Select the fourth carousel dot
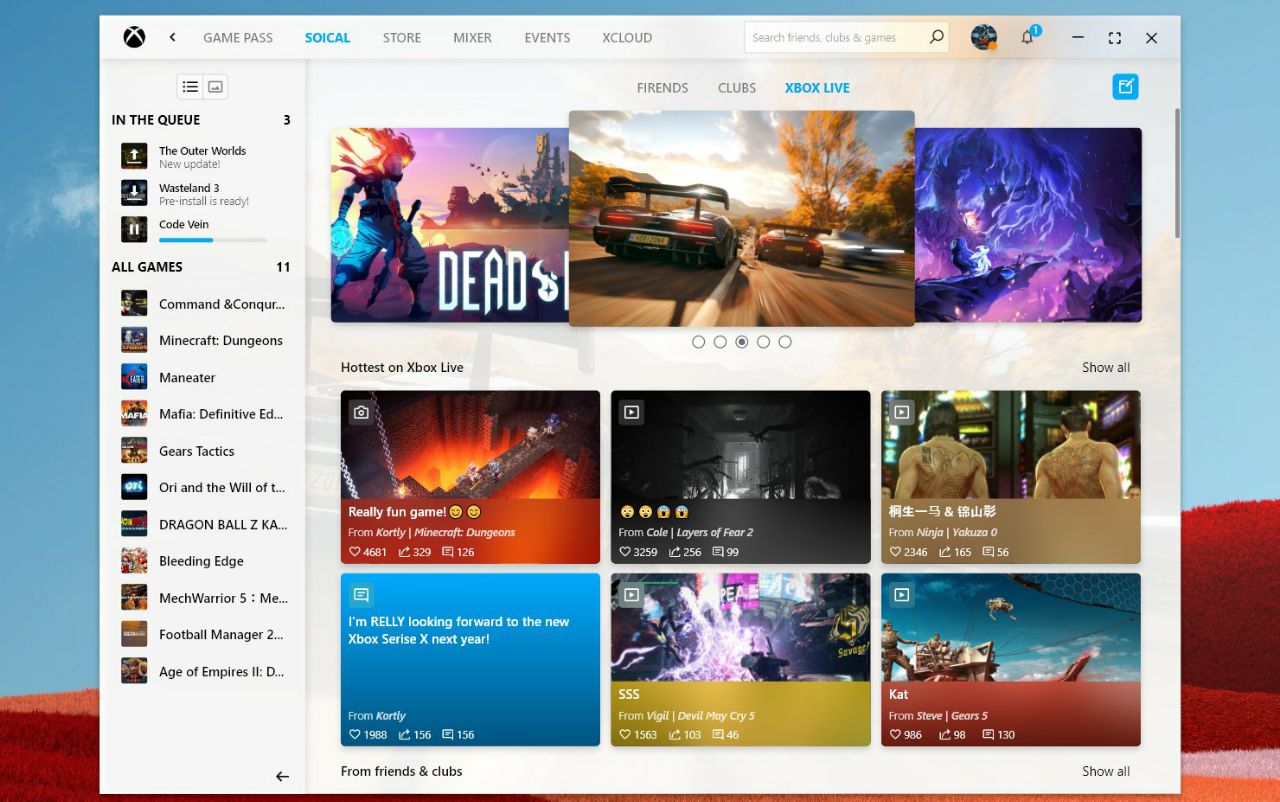Viewport: 1280px width, 802px height. pos(763,342)
